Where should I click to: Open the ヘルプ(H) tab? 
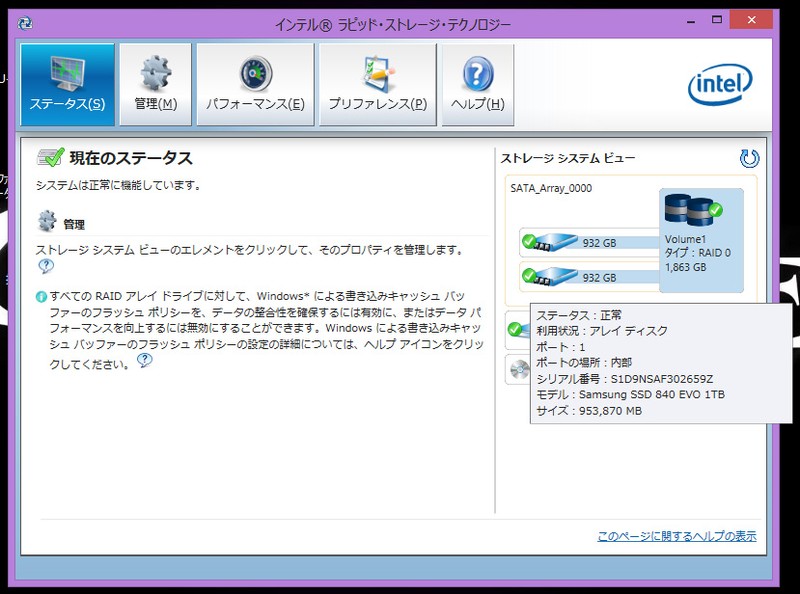478,84
